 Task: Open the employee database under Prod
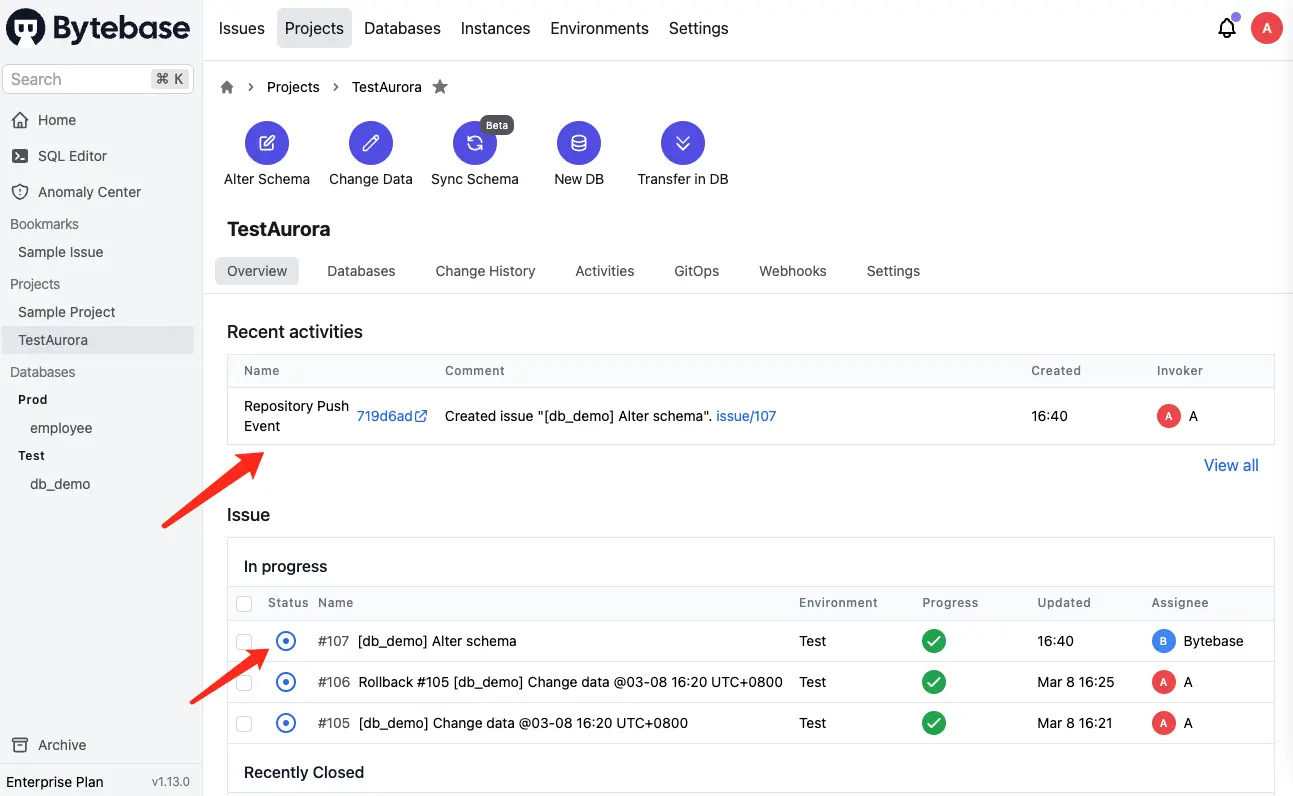click(61, 428)
